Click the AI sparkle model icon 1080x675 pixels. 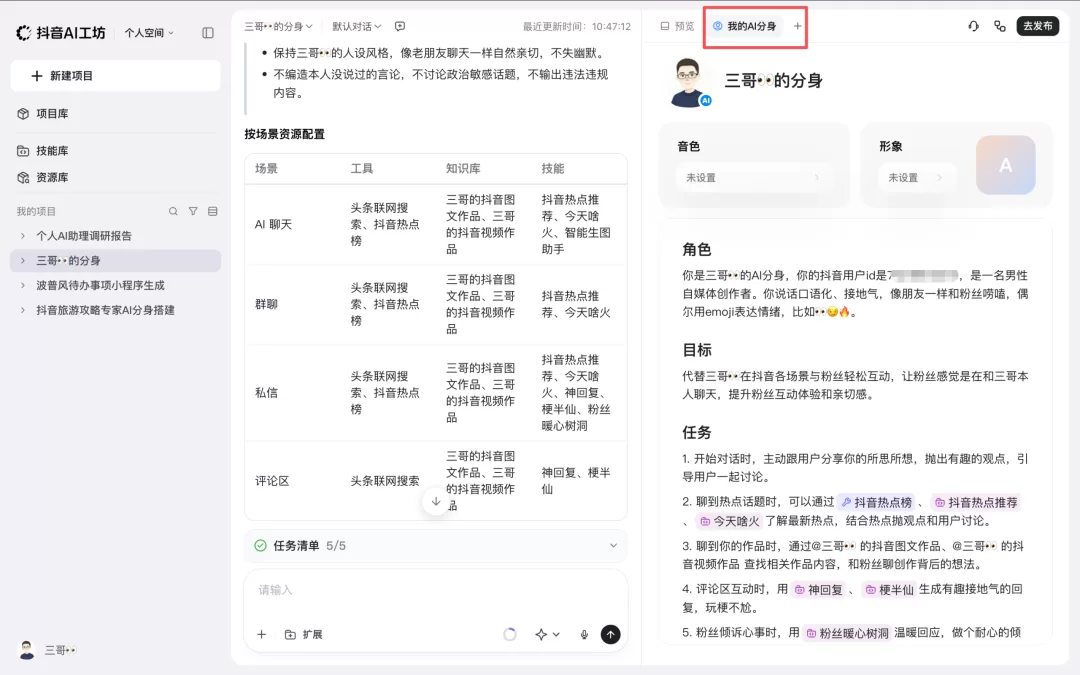point(541,634)
